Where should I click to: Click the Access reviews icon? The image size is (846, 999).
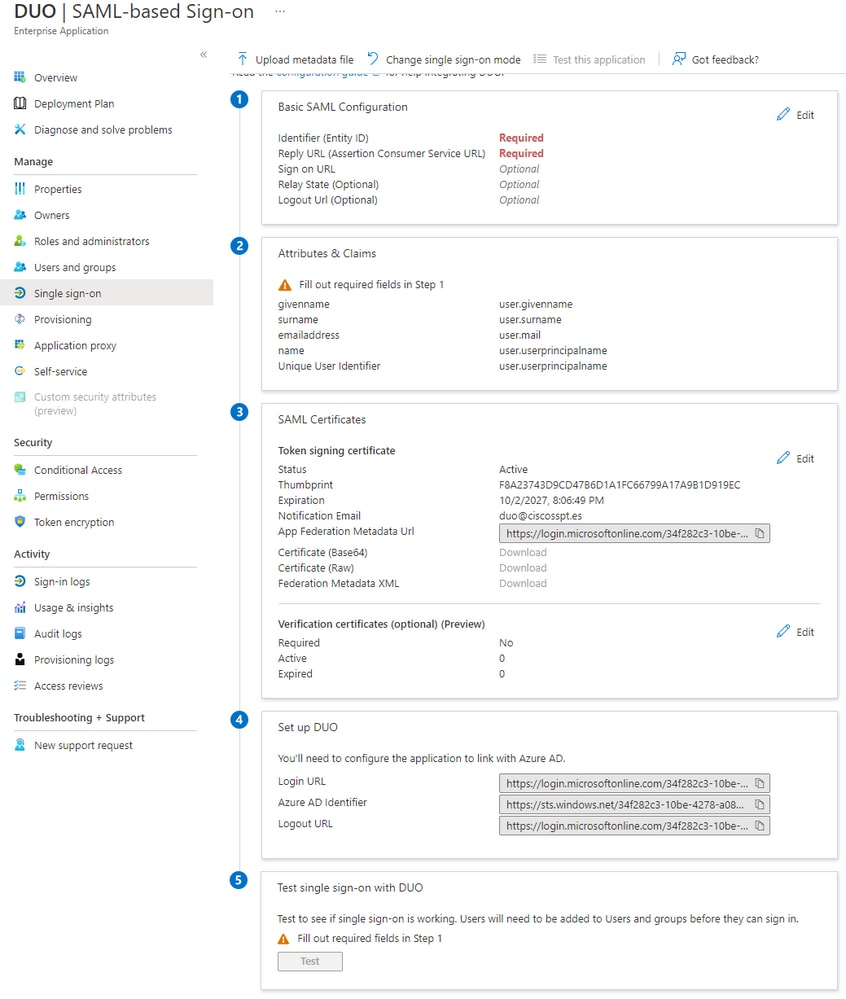click(x=20, y=686)
